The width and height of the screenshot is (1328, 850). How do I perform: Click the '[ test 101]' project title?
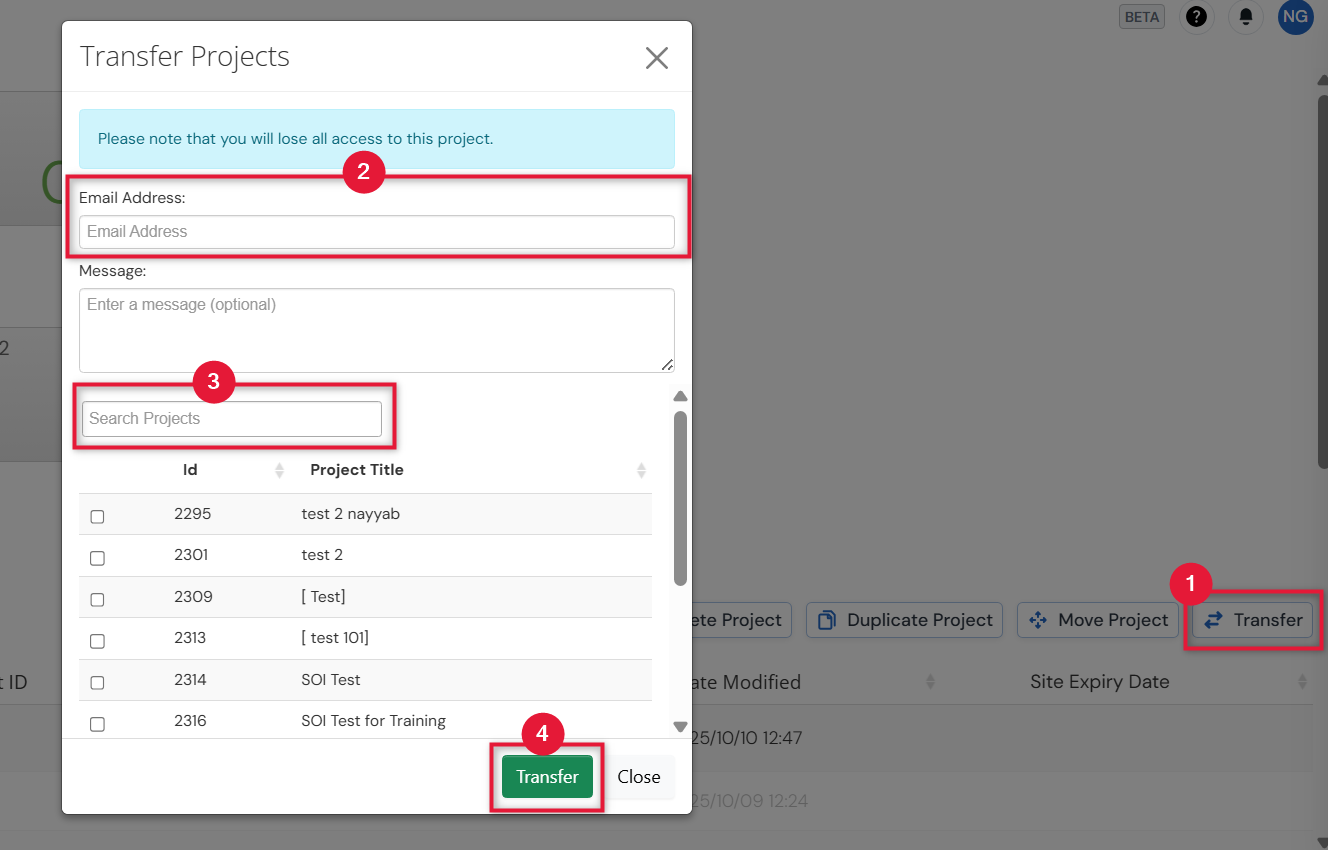335,638
